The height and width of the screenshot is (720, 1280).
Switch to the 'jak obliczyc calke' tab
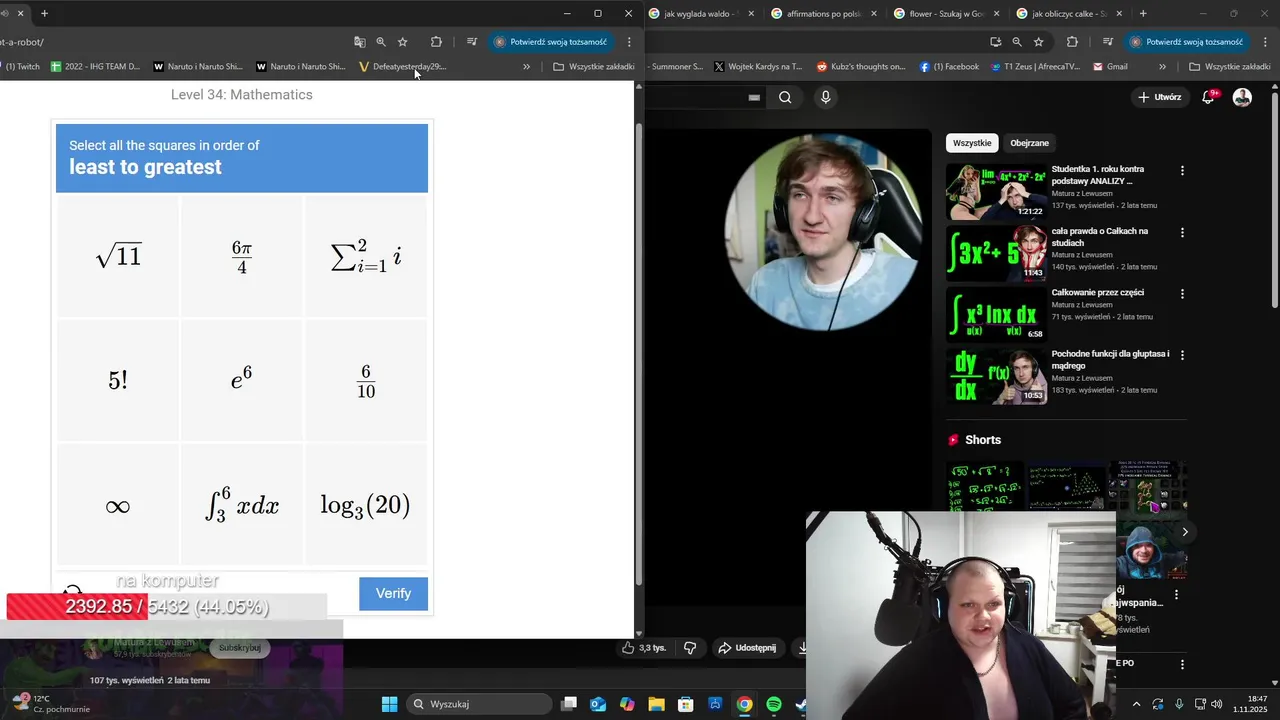1066,14
